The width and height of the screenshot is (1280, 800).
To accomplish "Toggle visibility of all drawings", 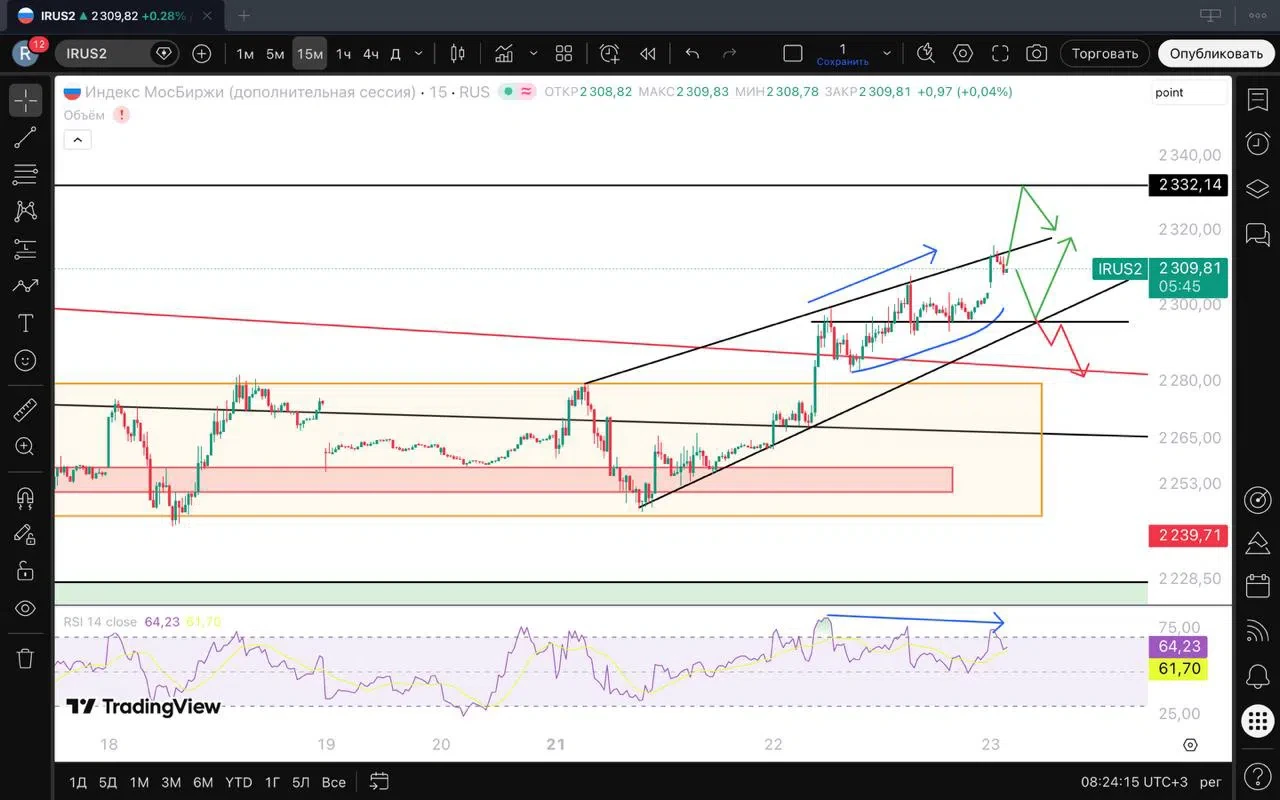I will coord(25,608).
